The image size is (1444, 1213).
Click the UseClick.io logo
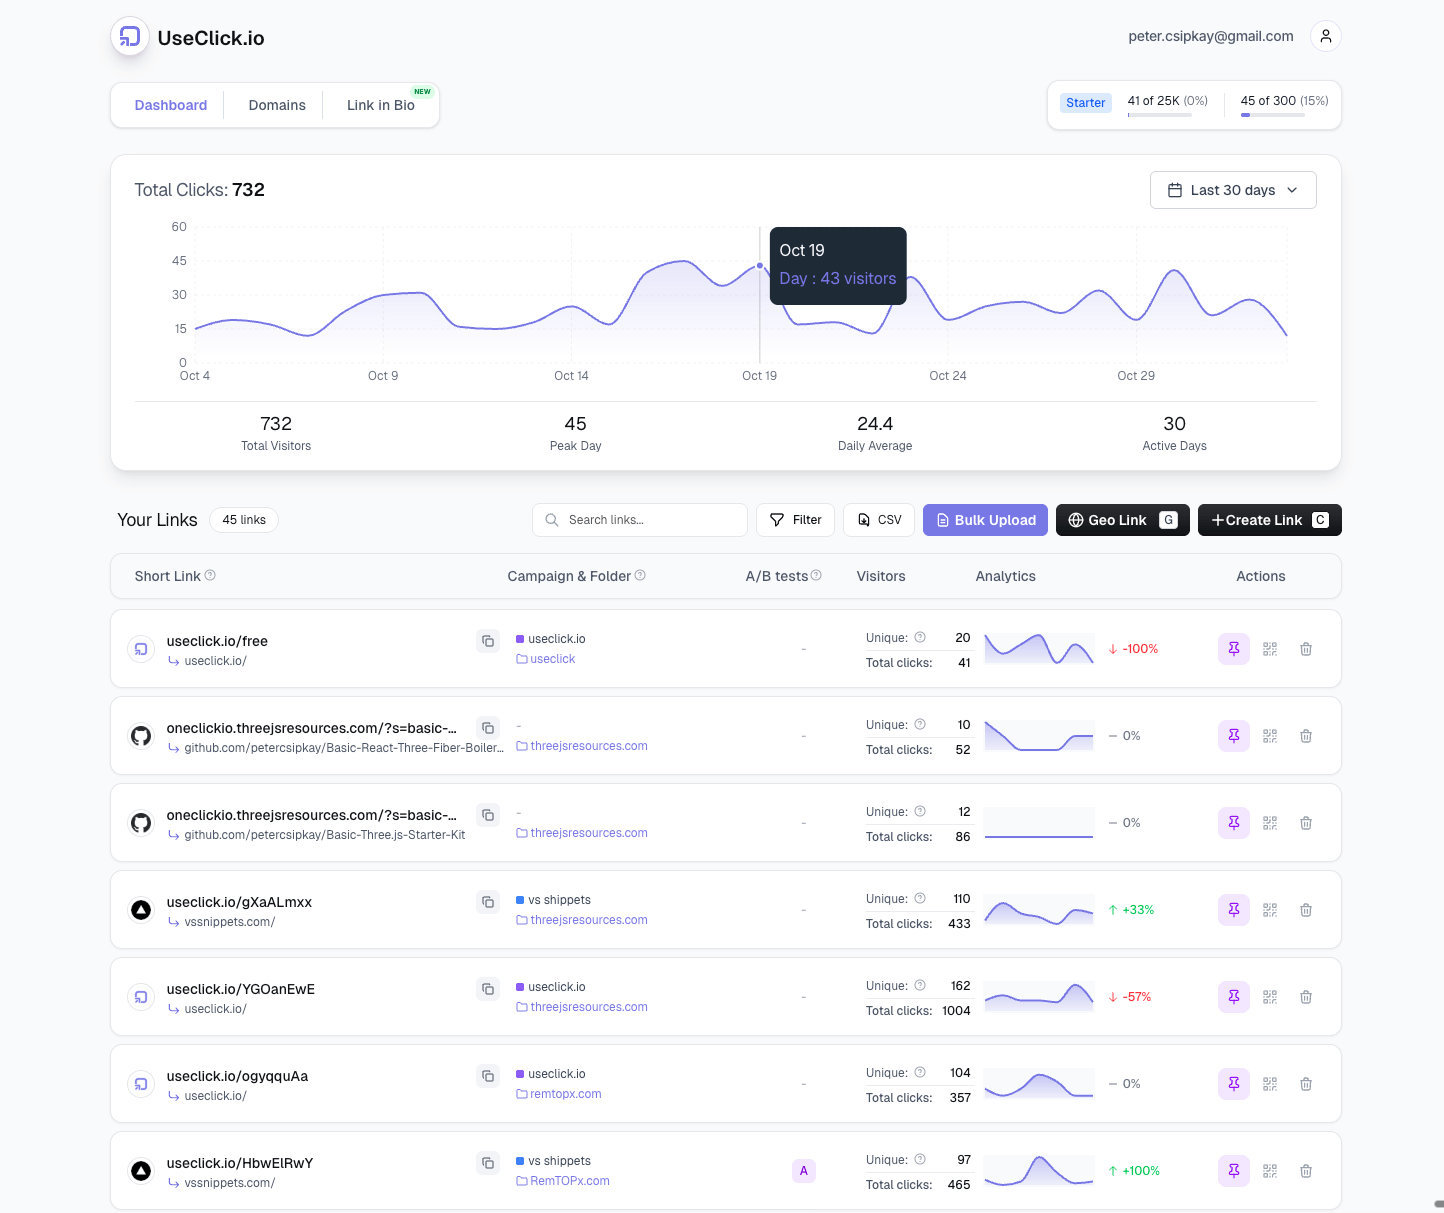tap(130, 36)
